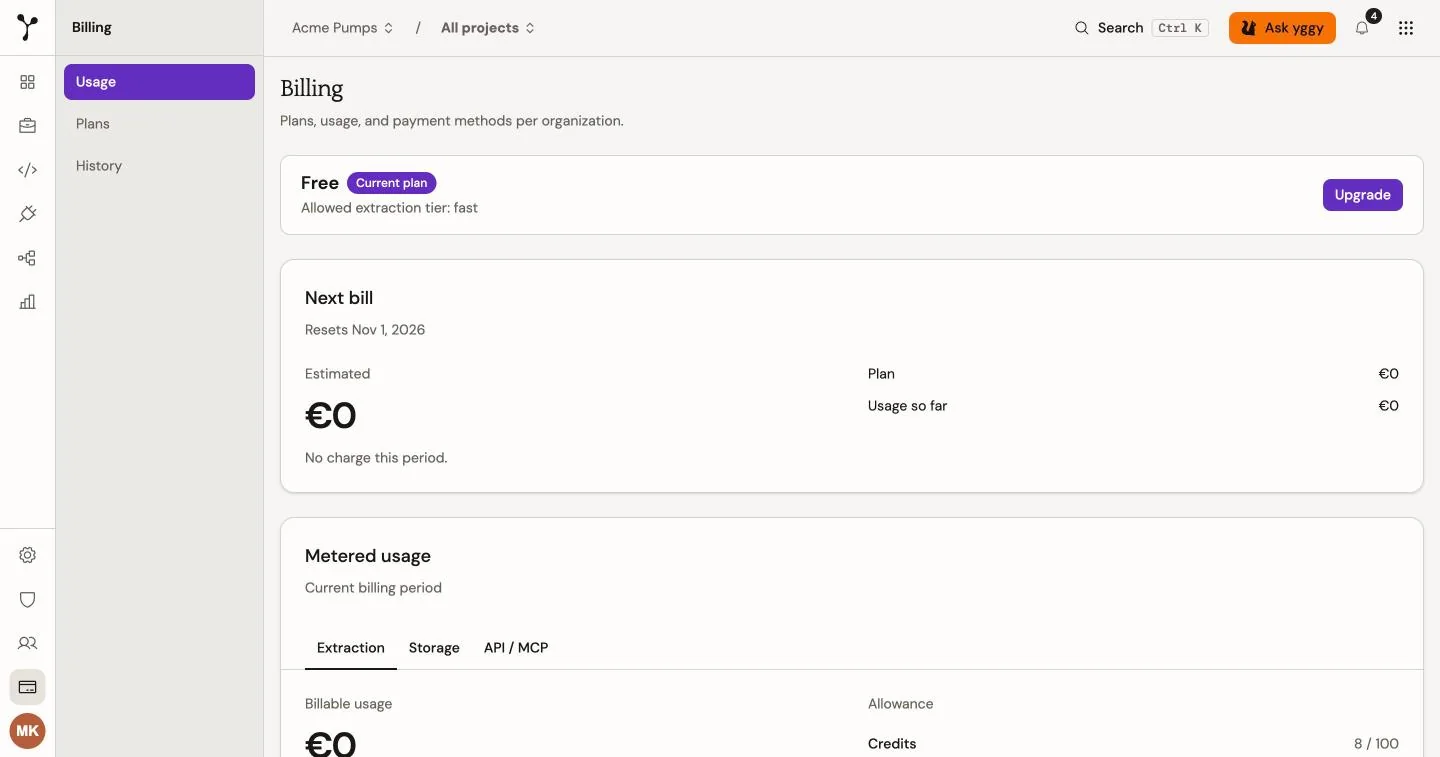Click the Ask yggy button
Viewport: 1440px width, 757px height.
(1282, 28)
